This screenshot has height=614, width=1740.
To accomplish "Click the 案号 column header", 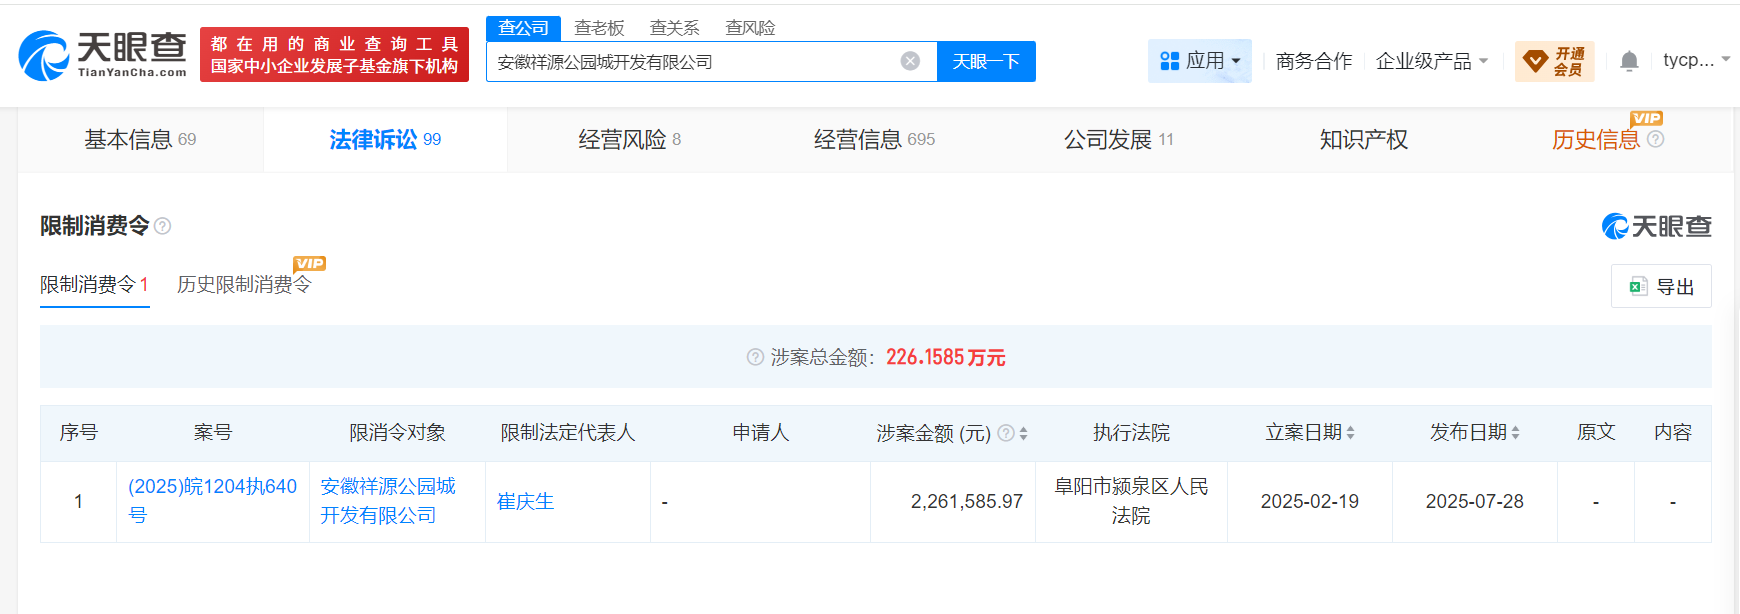I will click(212, 432).
